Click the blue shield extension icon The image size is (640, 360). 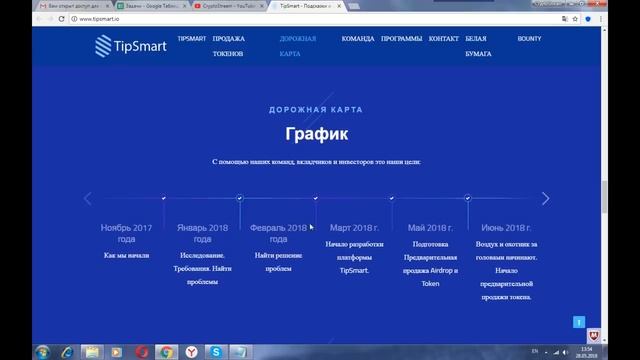tap(588, 19)
